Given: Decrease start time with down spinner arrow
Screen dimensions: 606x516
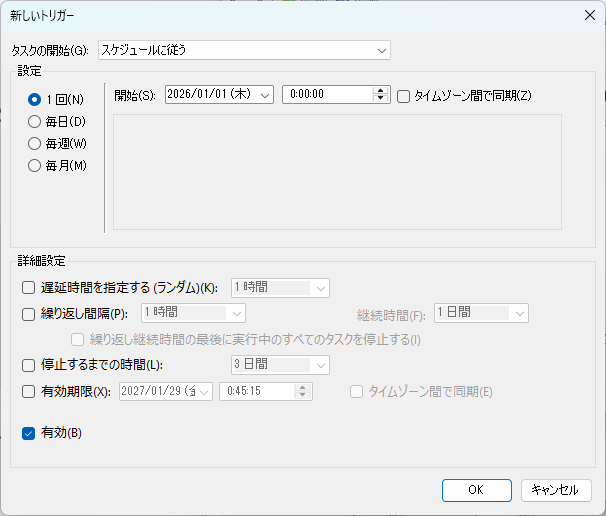Looking at the screenshot, I should click(x=380, y=99).
